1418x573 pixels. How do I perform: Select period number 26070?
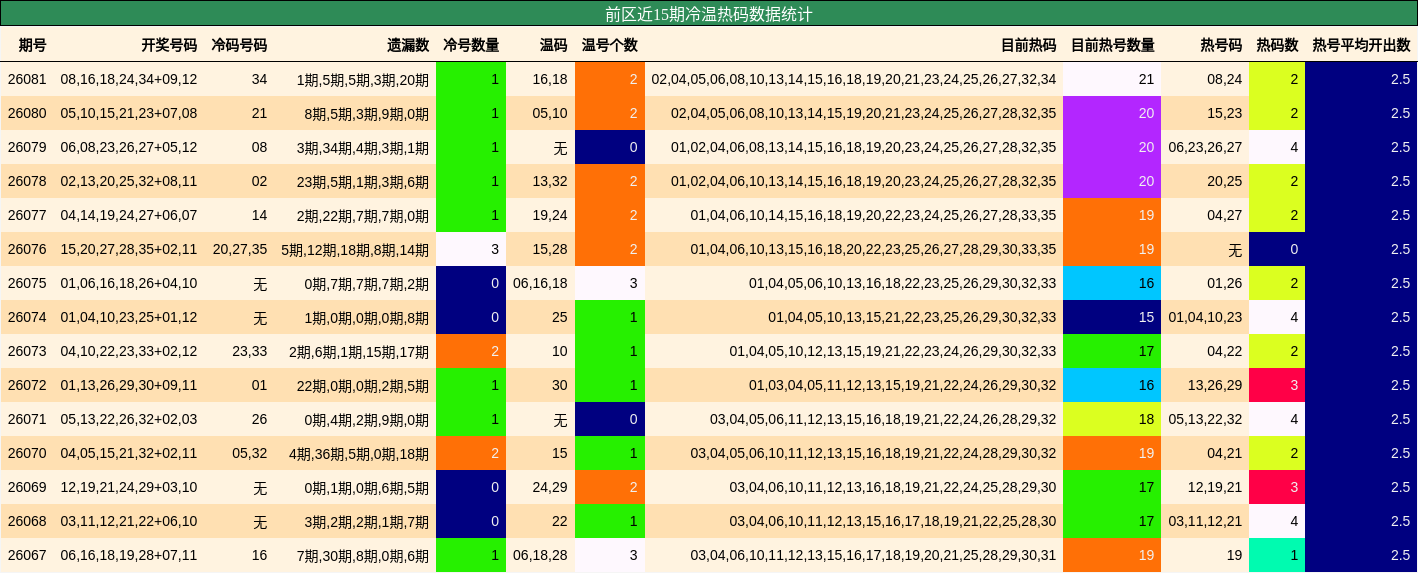pyautogui.click(x=27, y=453)
